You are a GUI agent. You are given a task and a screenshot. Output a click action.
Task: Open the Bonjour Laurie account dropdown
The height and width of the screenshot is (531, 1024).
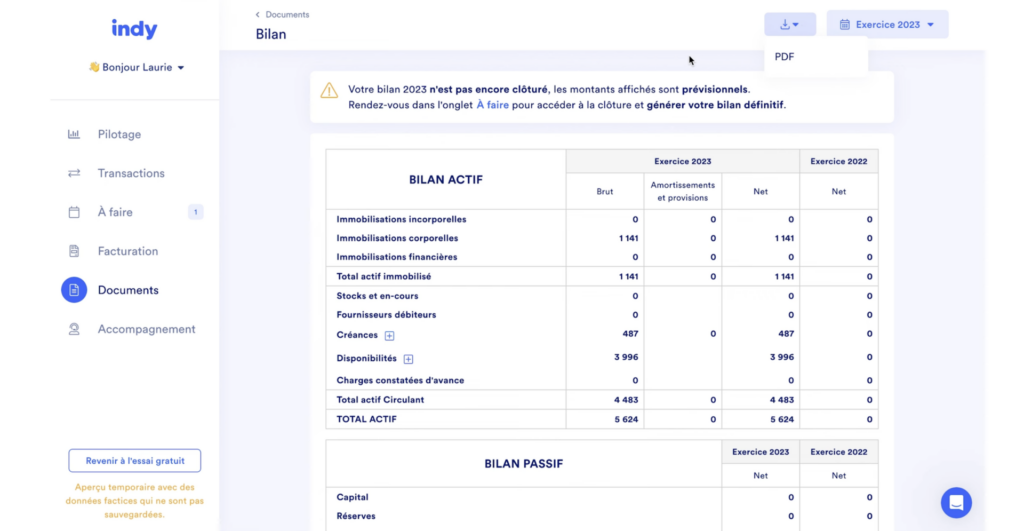click(x=136, y=67)
